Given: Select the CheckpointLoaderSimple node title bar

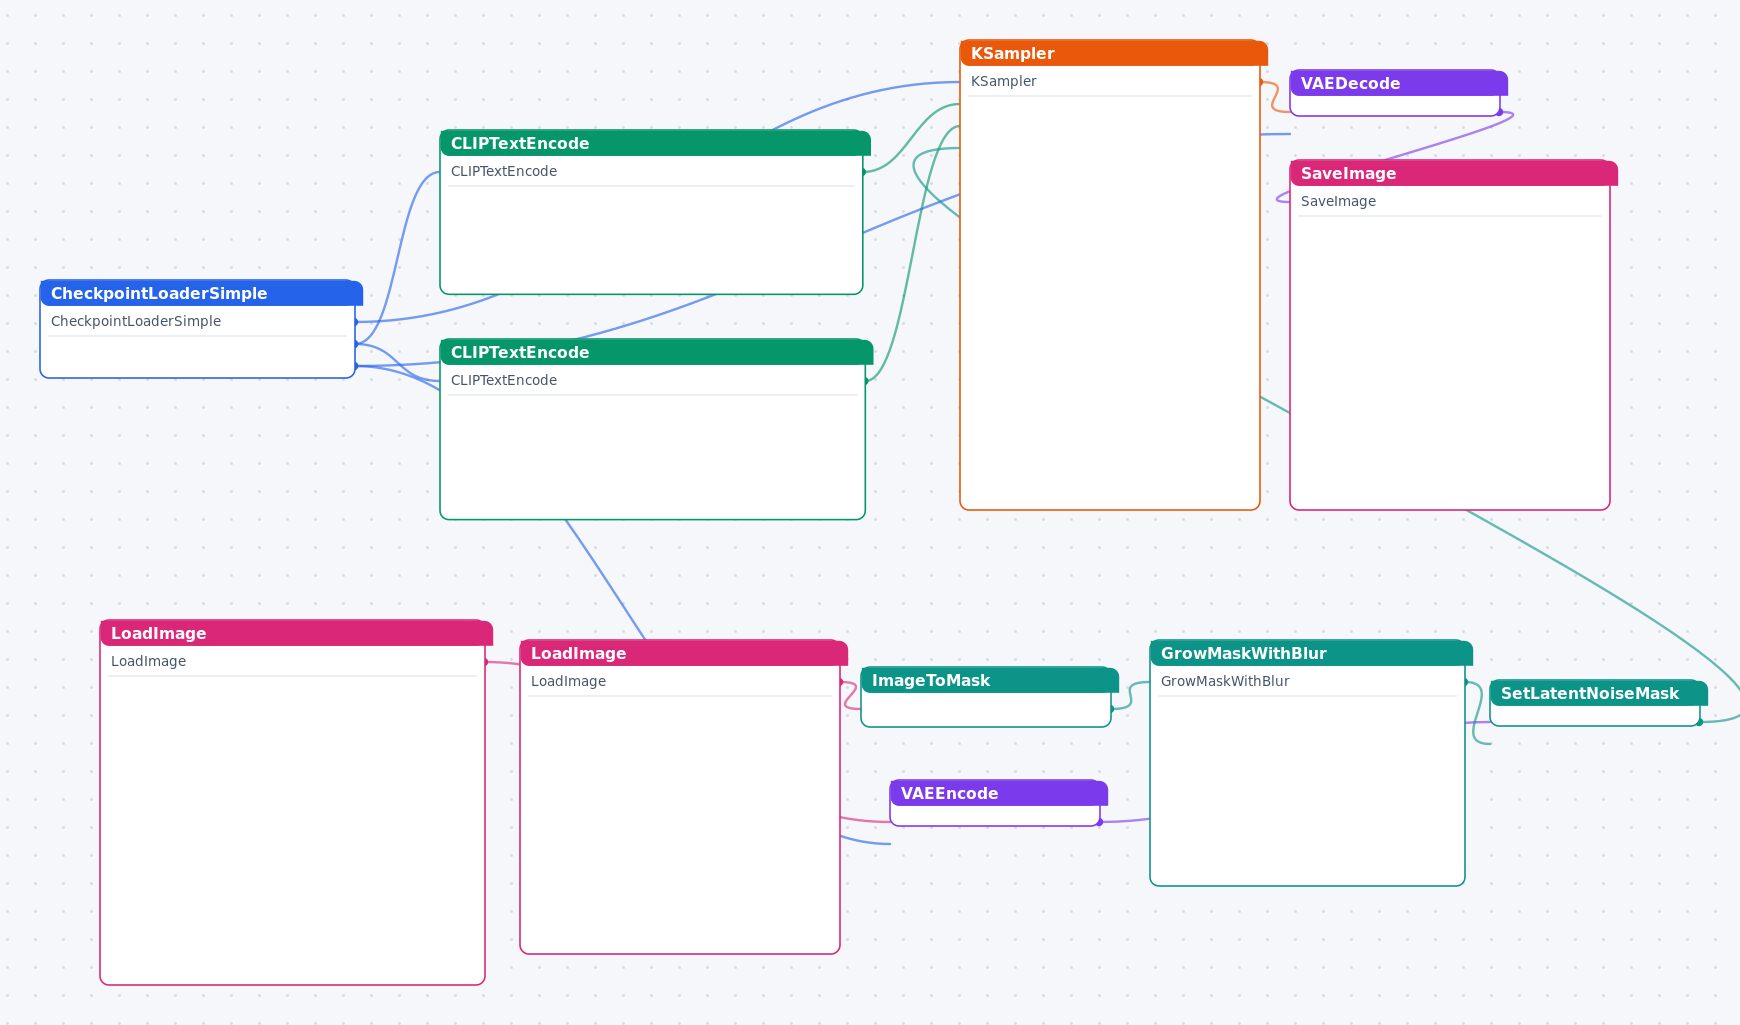Looking at the screenshot, I should tap(201, 293).
